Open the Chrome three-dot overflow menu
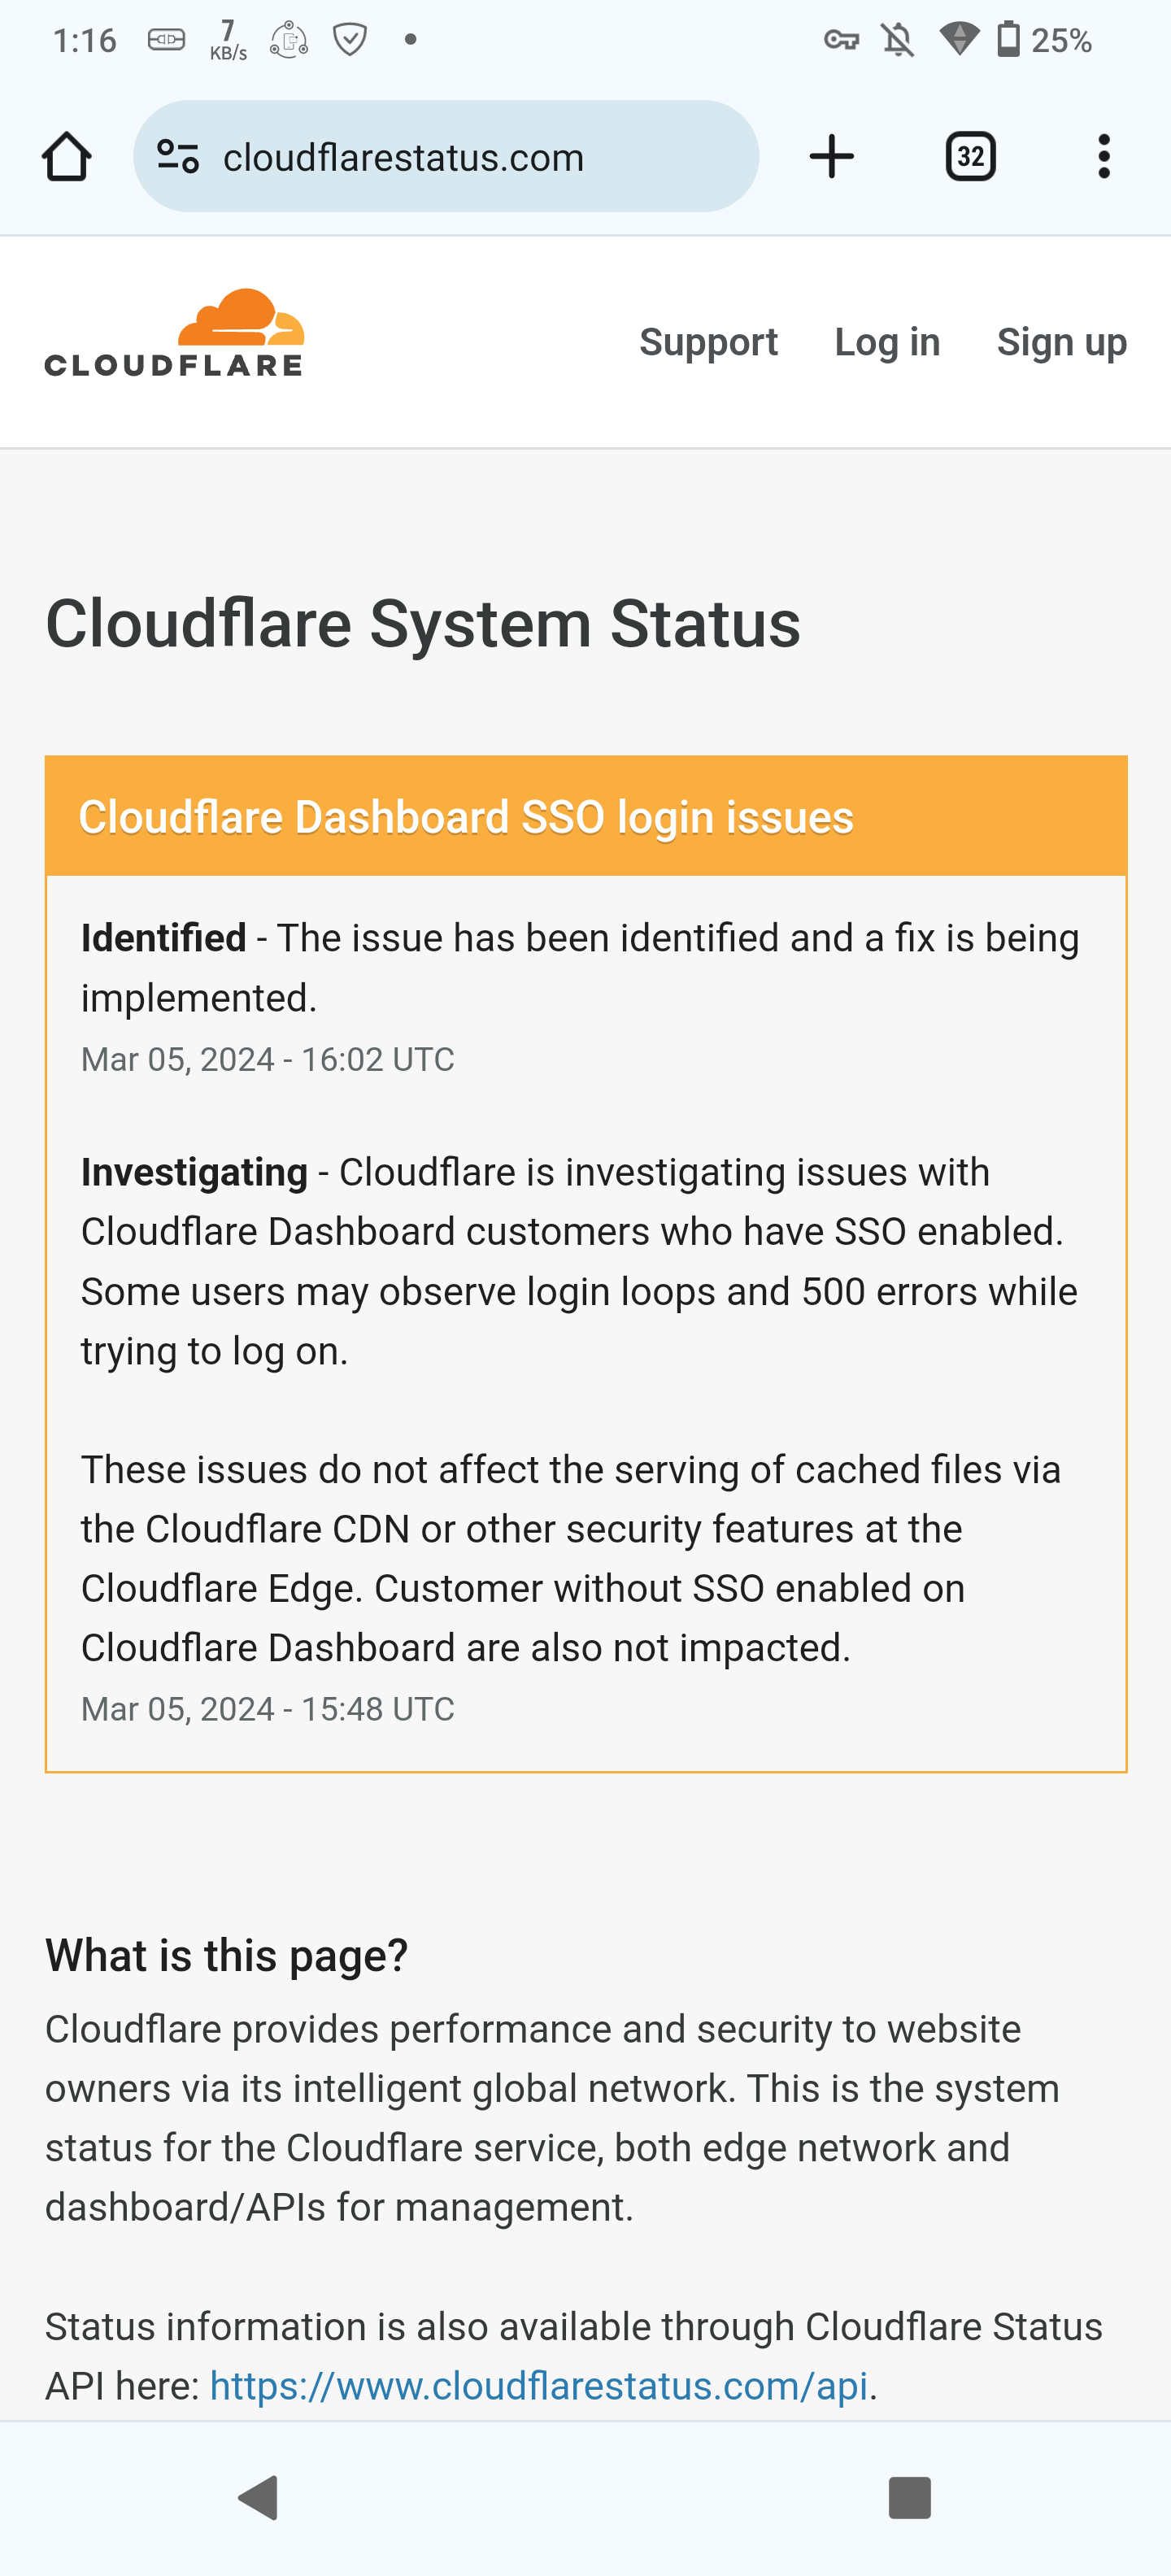Screen dimensions: 1171x2576 coord(1103,157)
